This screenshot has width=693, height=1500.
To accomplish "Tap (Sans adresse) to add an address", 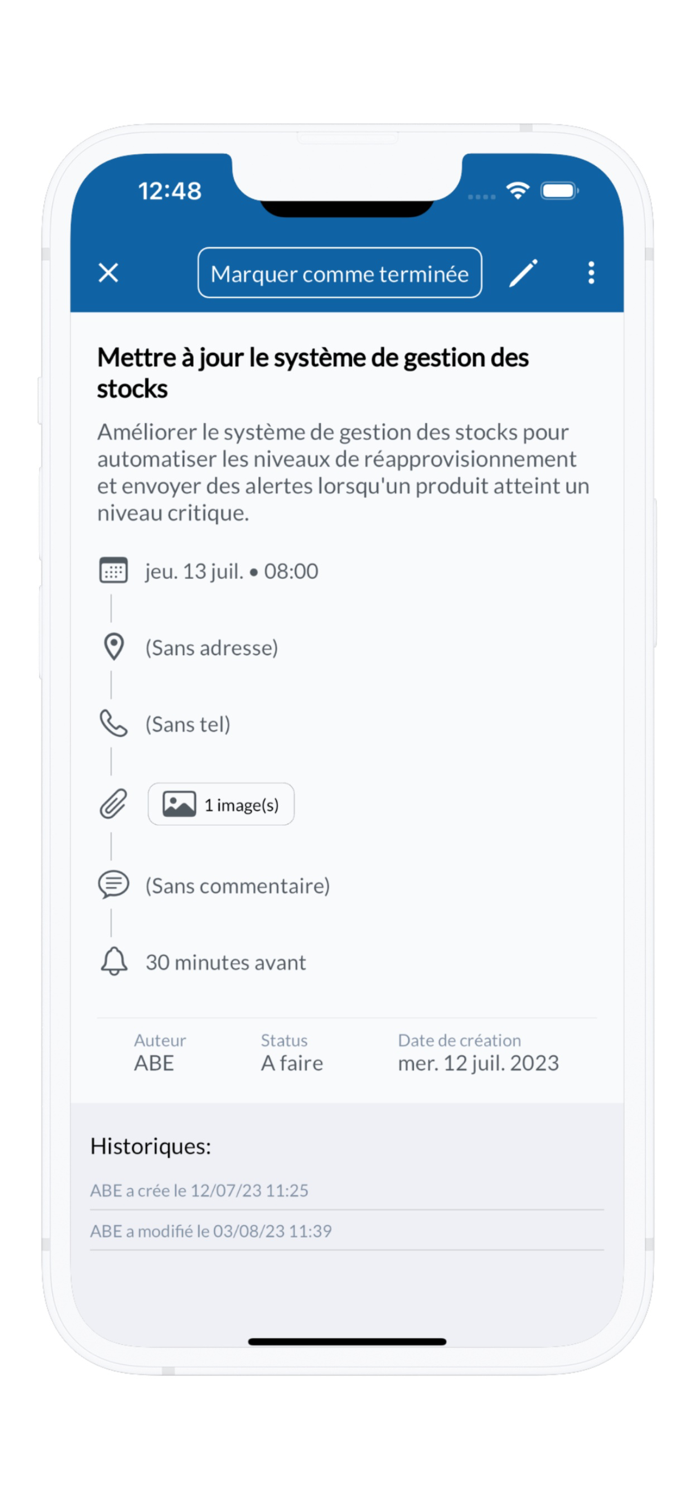I will 222,647.
